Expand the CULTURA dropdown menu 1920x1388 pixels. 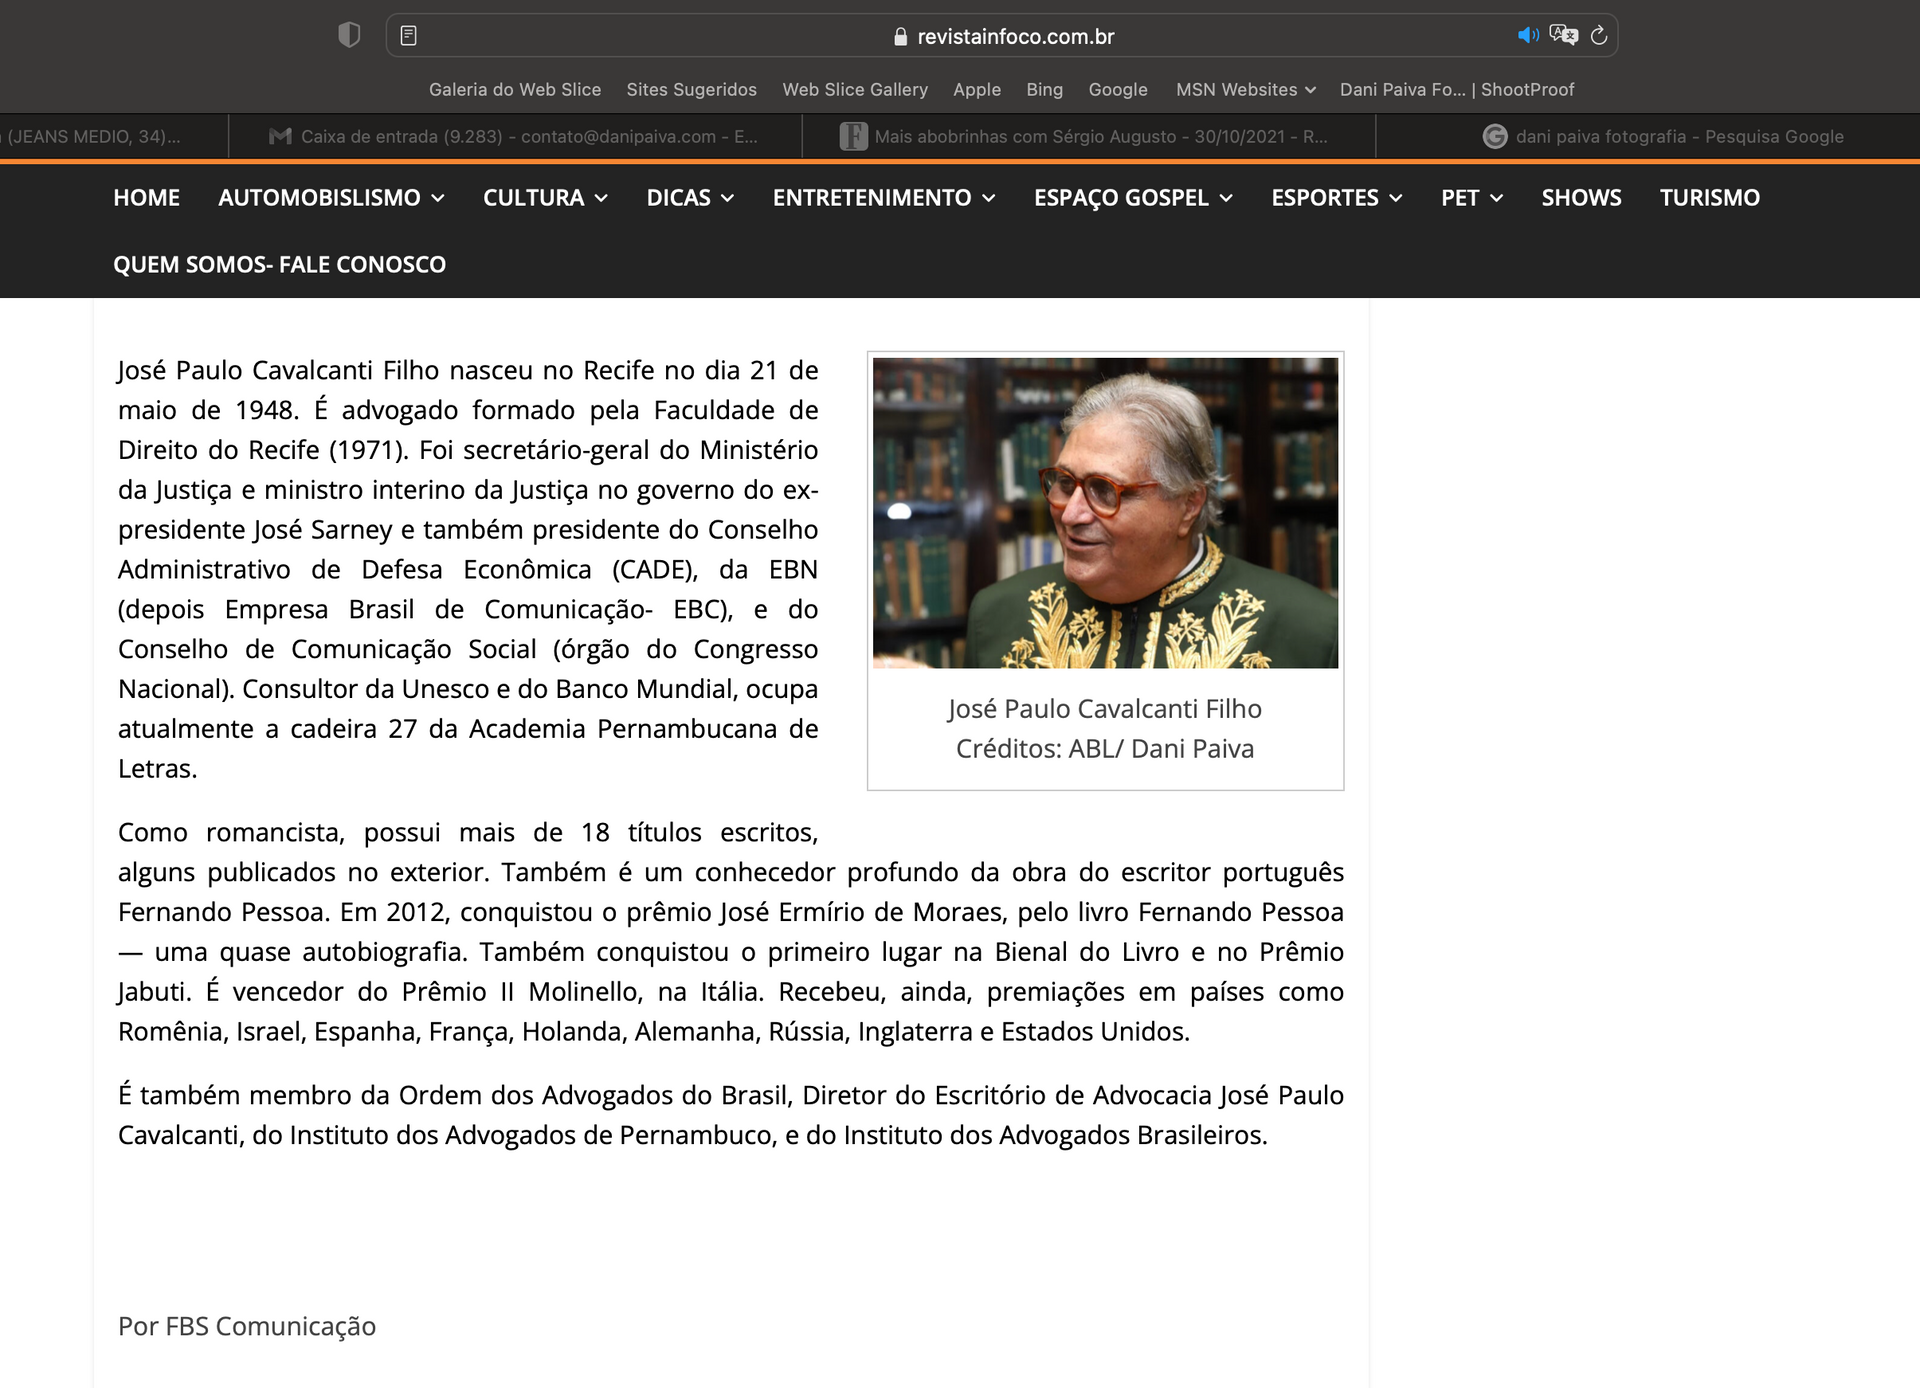545,197
